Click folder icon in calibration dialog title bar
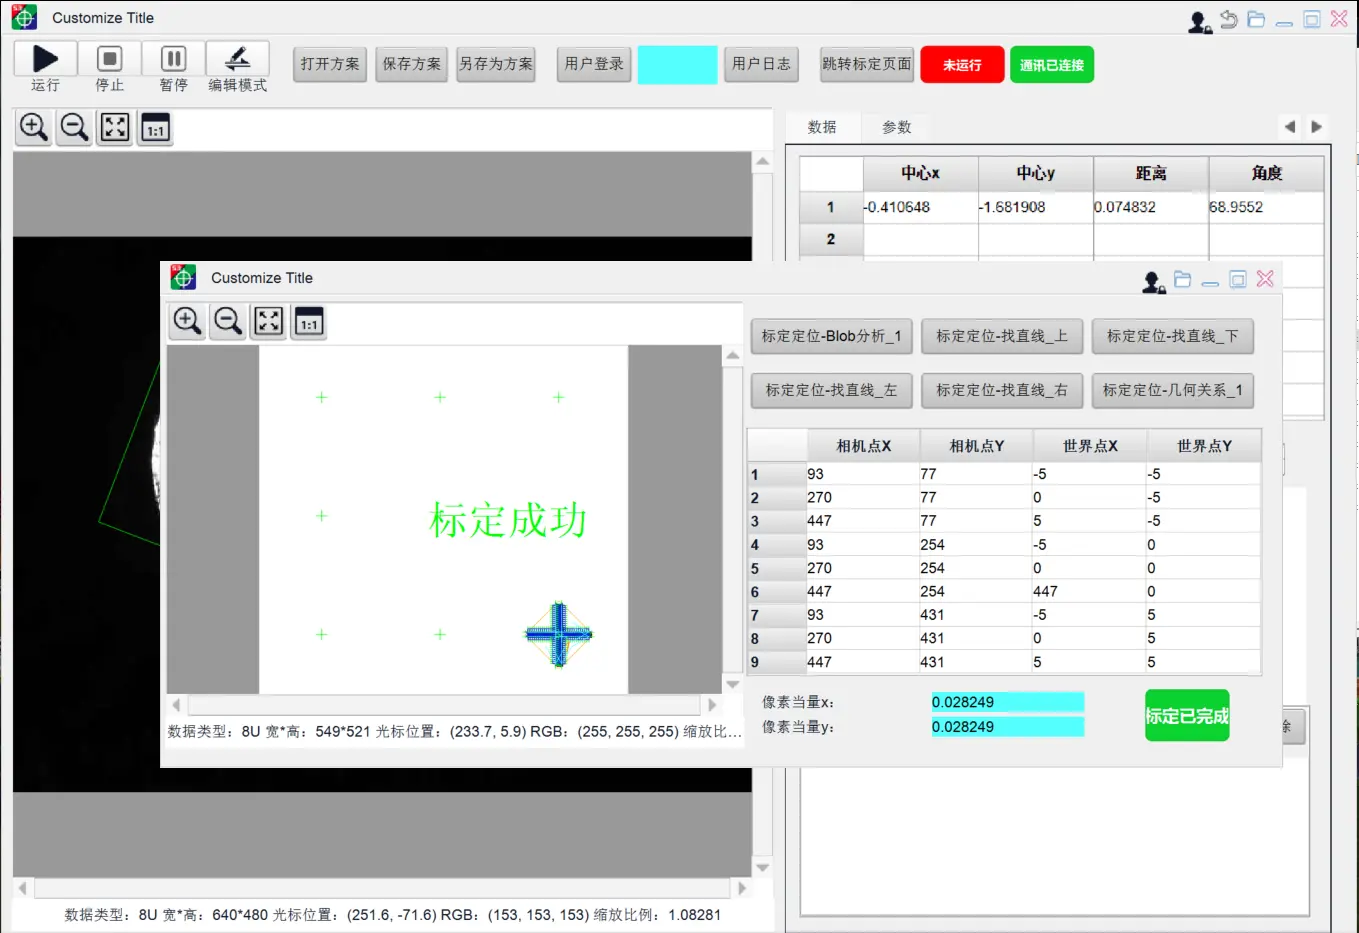Viewport: 1359px width, 933px height. 1182,279
